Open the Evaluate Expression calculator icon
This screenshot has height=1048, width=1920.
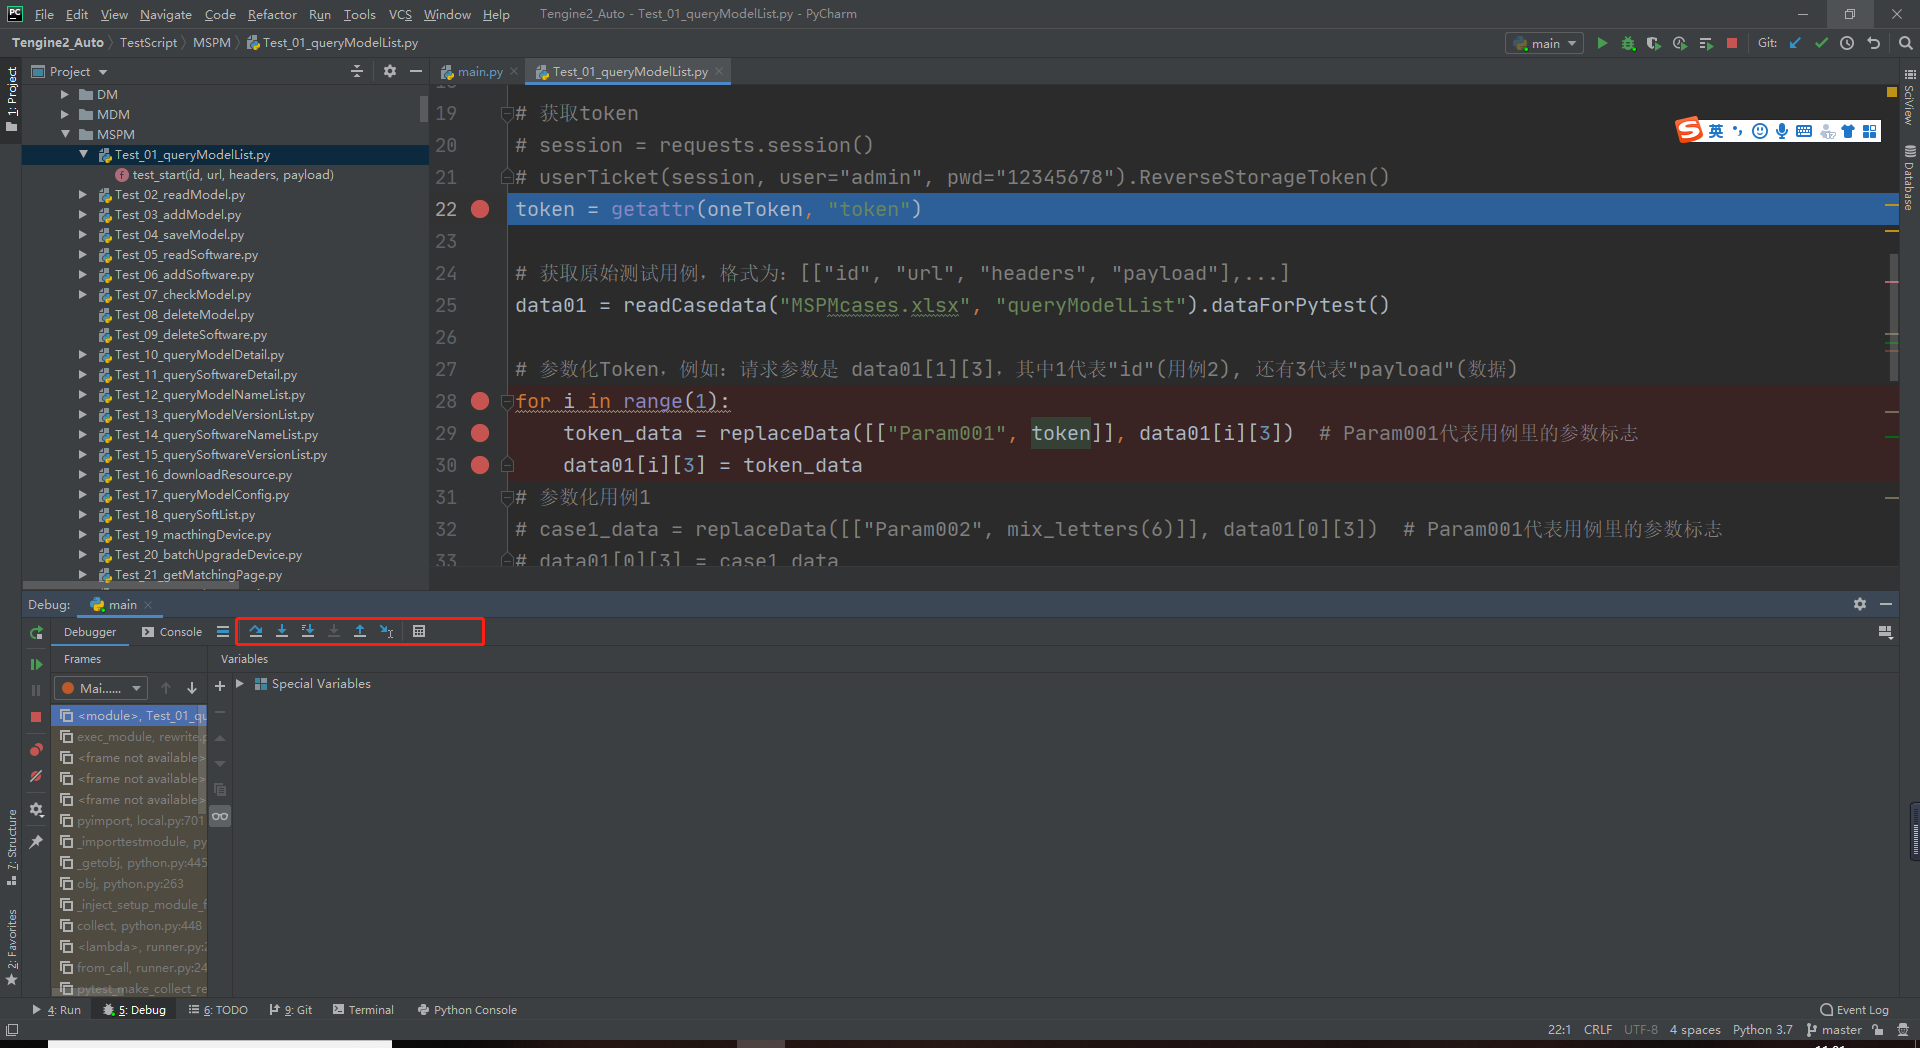419,631
